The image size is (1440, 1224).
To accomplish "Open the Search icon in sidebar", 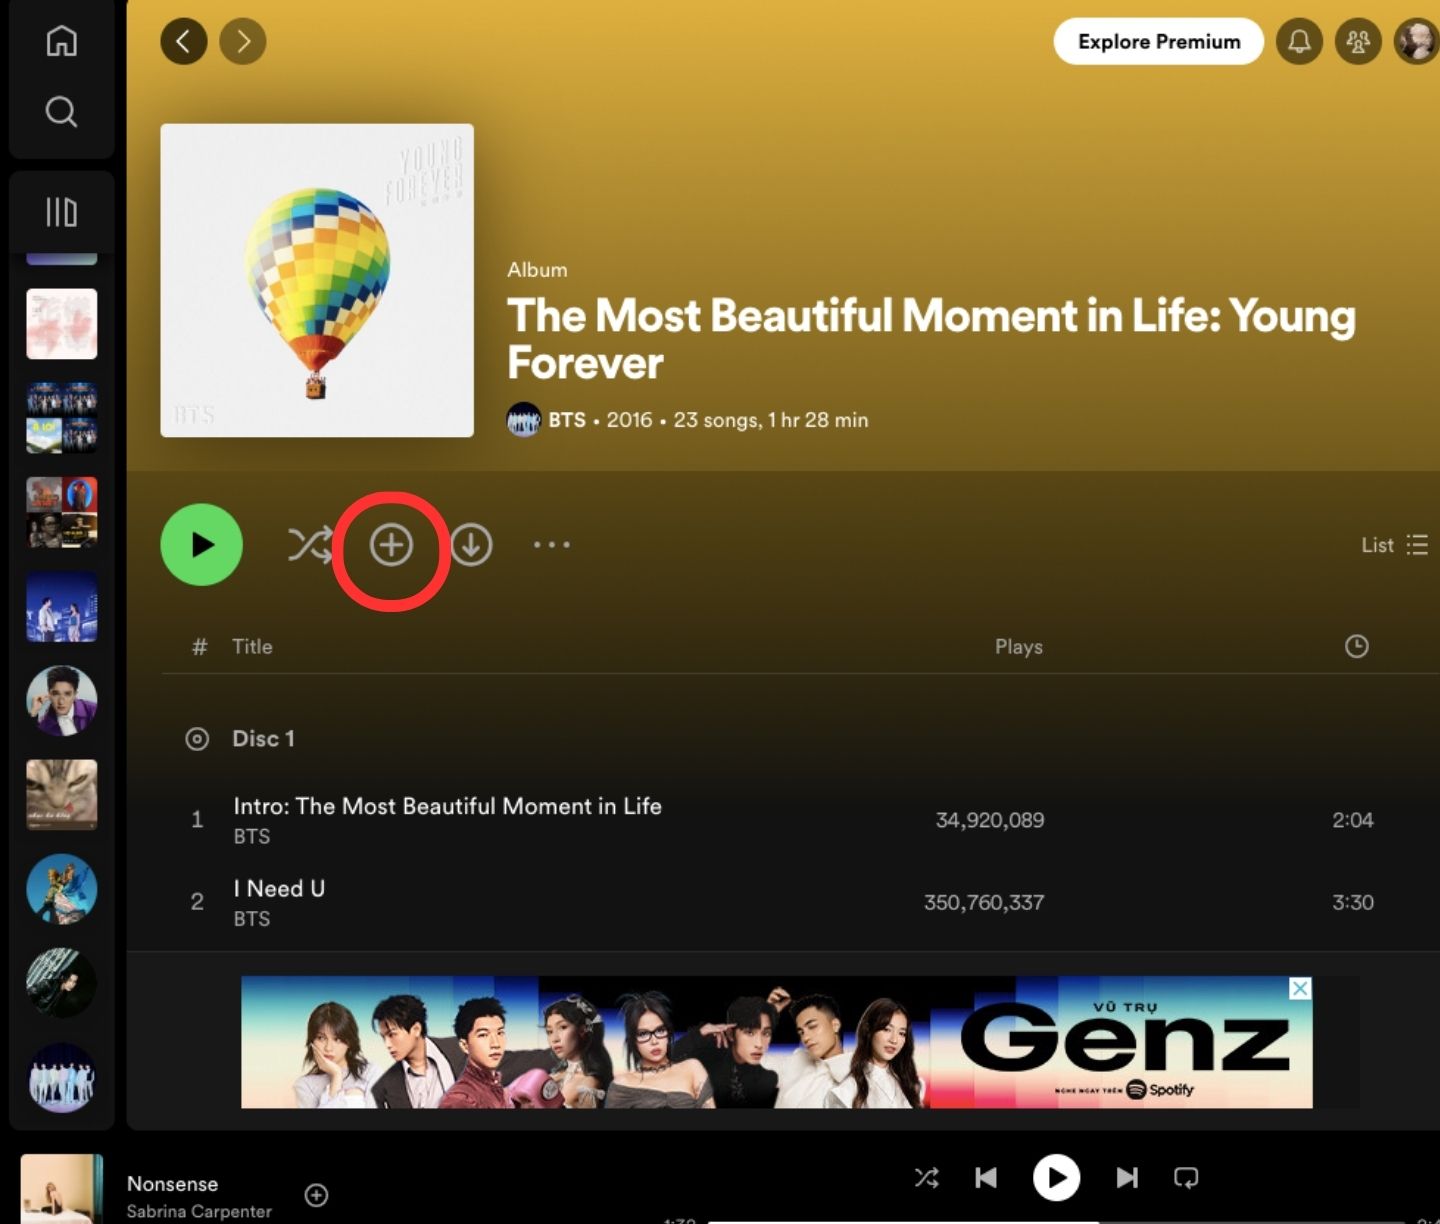I will [61, 111].
